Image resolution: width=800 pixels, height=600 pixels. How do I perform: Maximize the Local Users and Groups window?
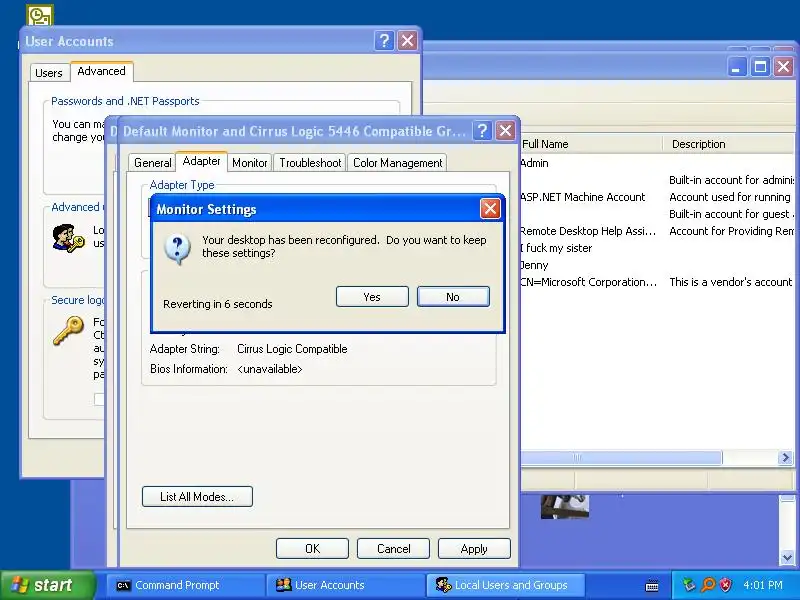tap(760, 67)
